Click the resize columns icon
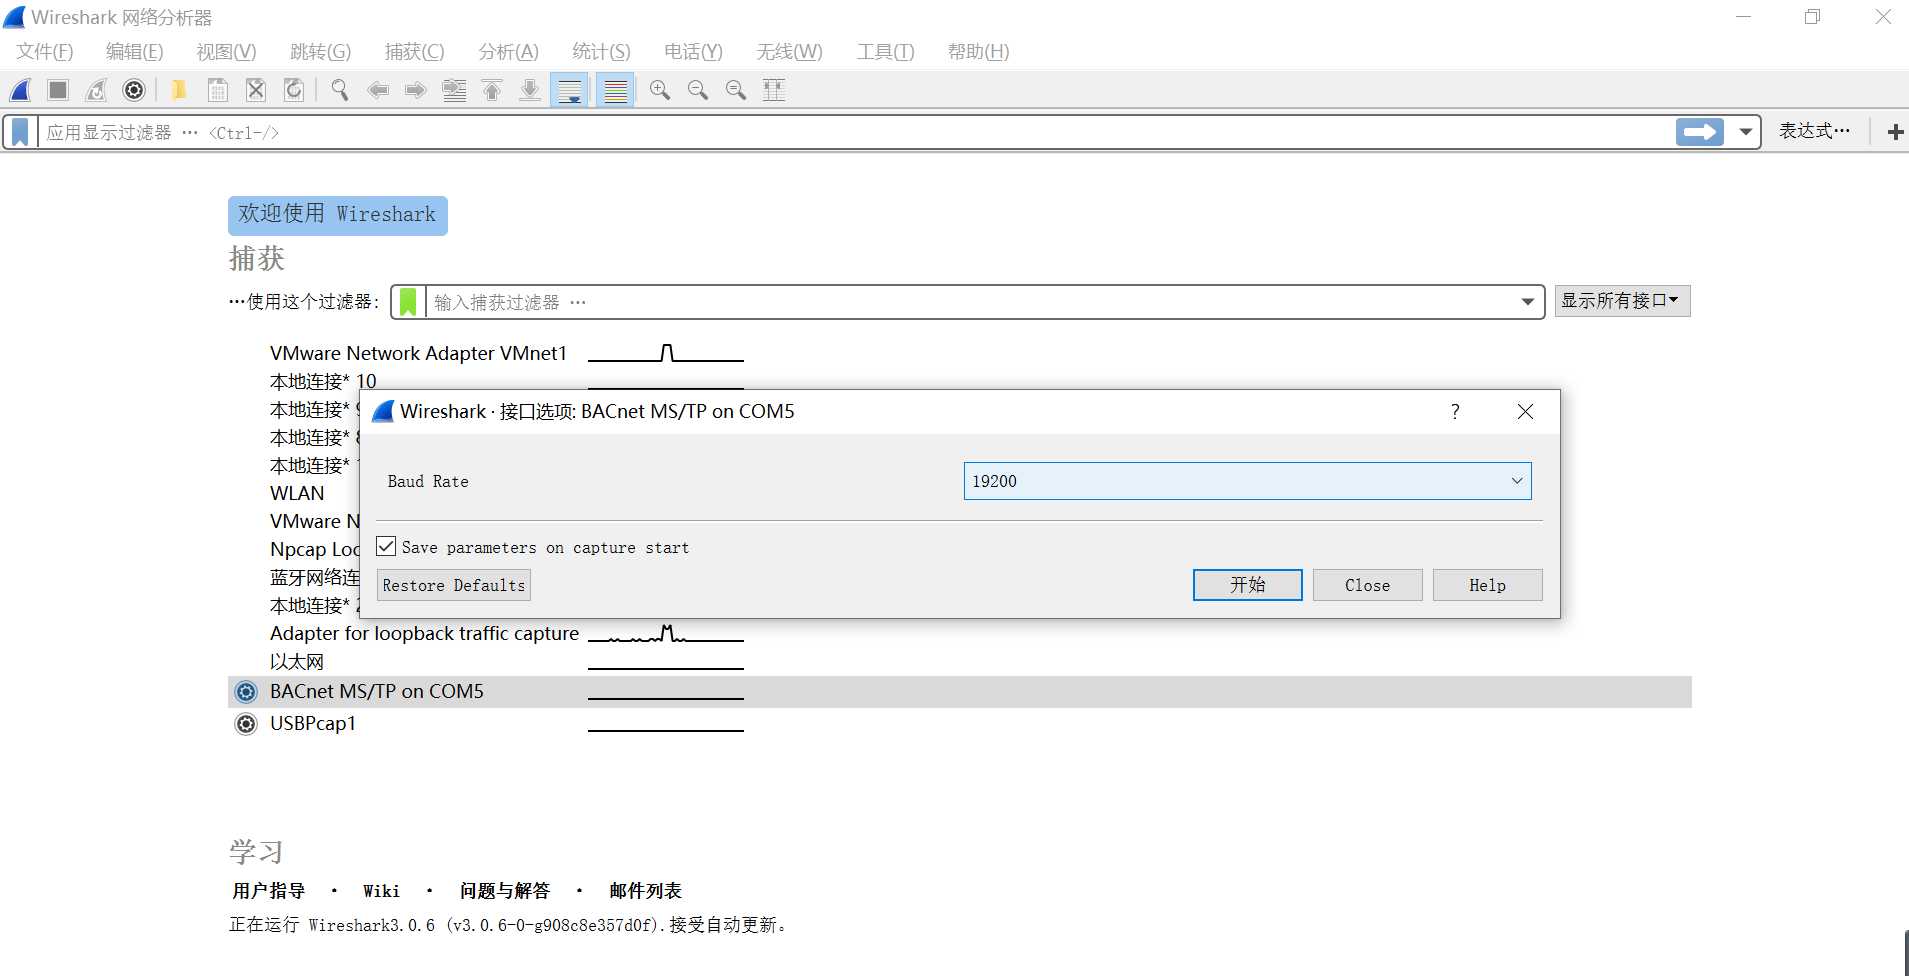This screenshot has width=1909, height=976. [774, 90]
